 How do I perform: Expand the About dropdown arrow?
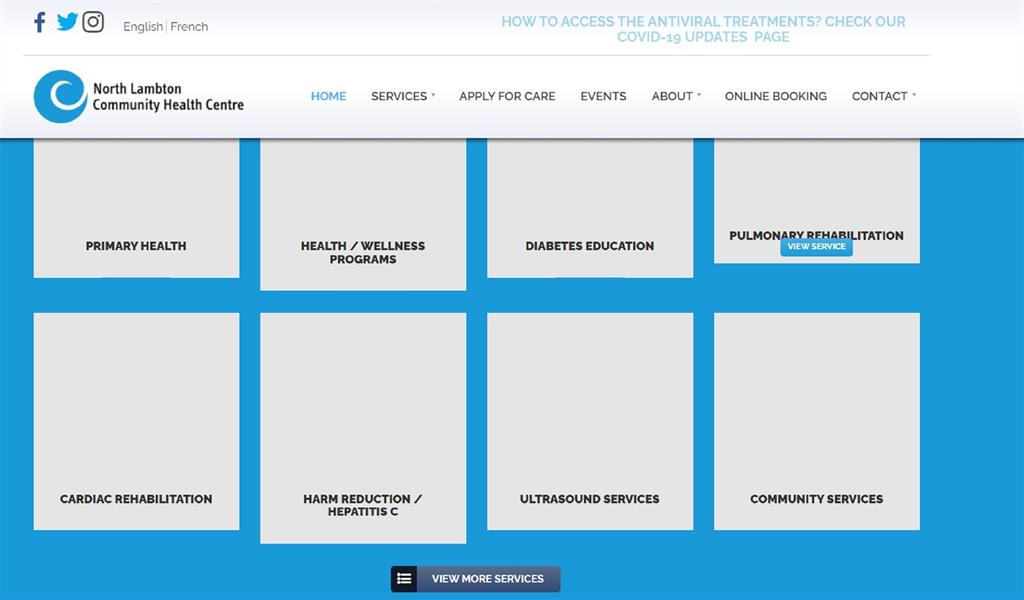[x=699, y=95]
